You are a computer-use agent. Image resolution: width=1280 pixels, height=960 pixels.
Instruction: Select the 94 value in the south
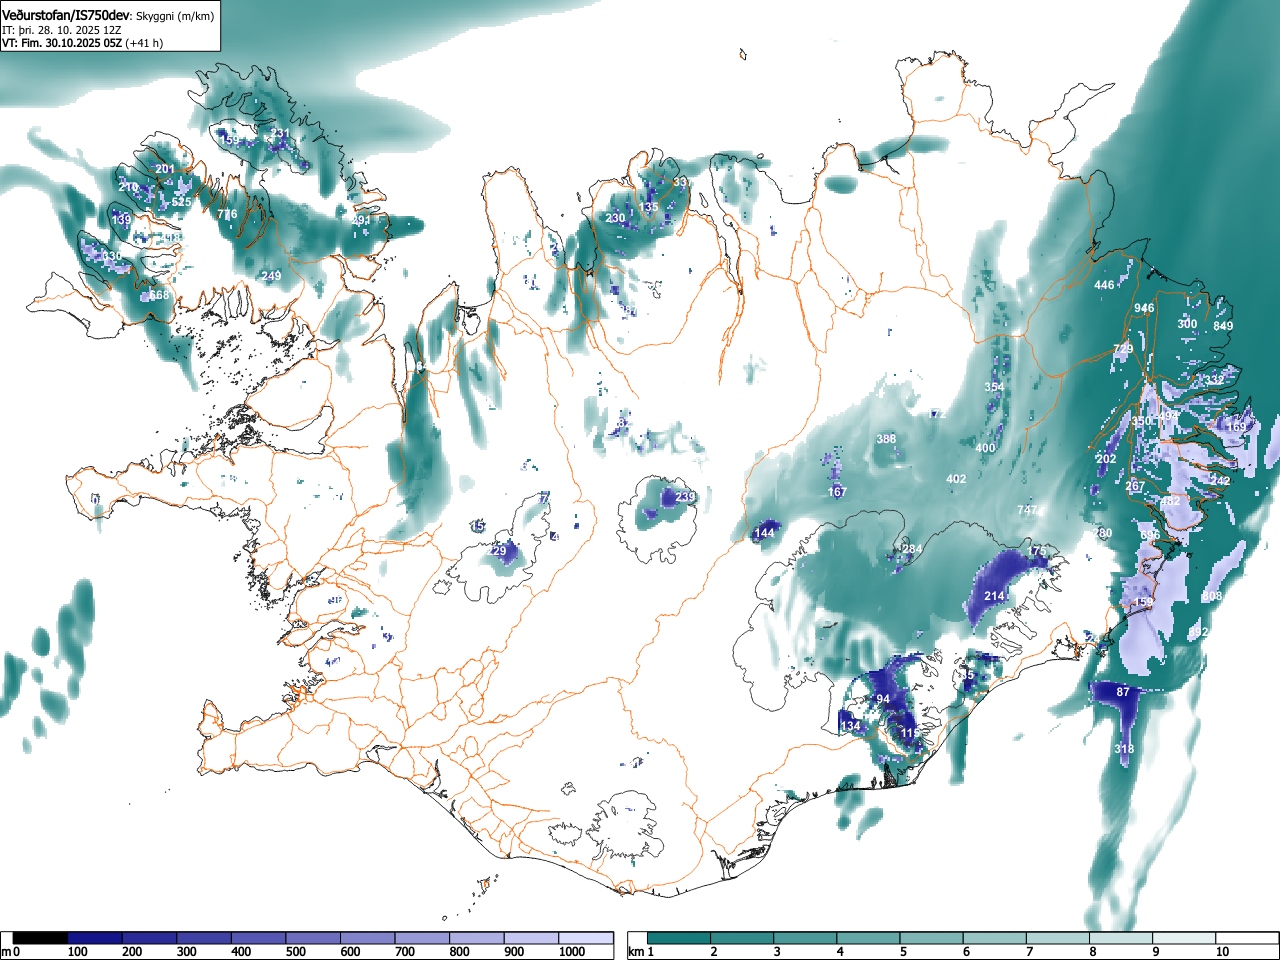[883, 699]
